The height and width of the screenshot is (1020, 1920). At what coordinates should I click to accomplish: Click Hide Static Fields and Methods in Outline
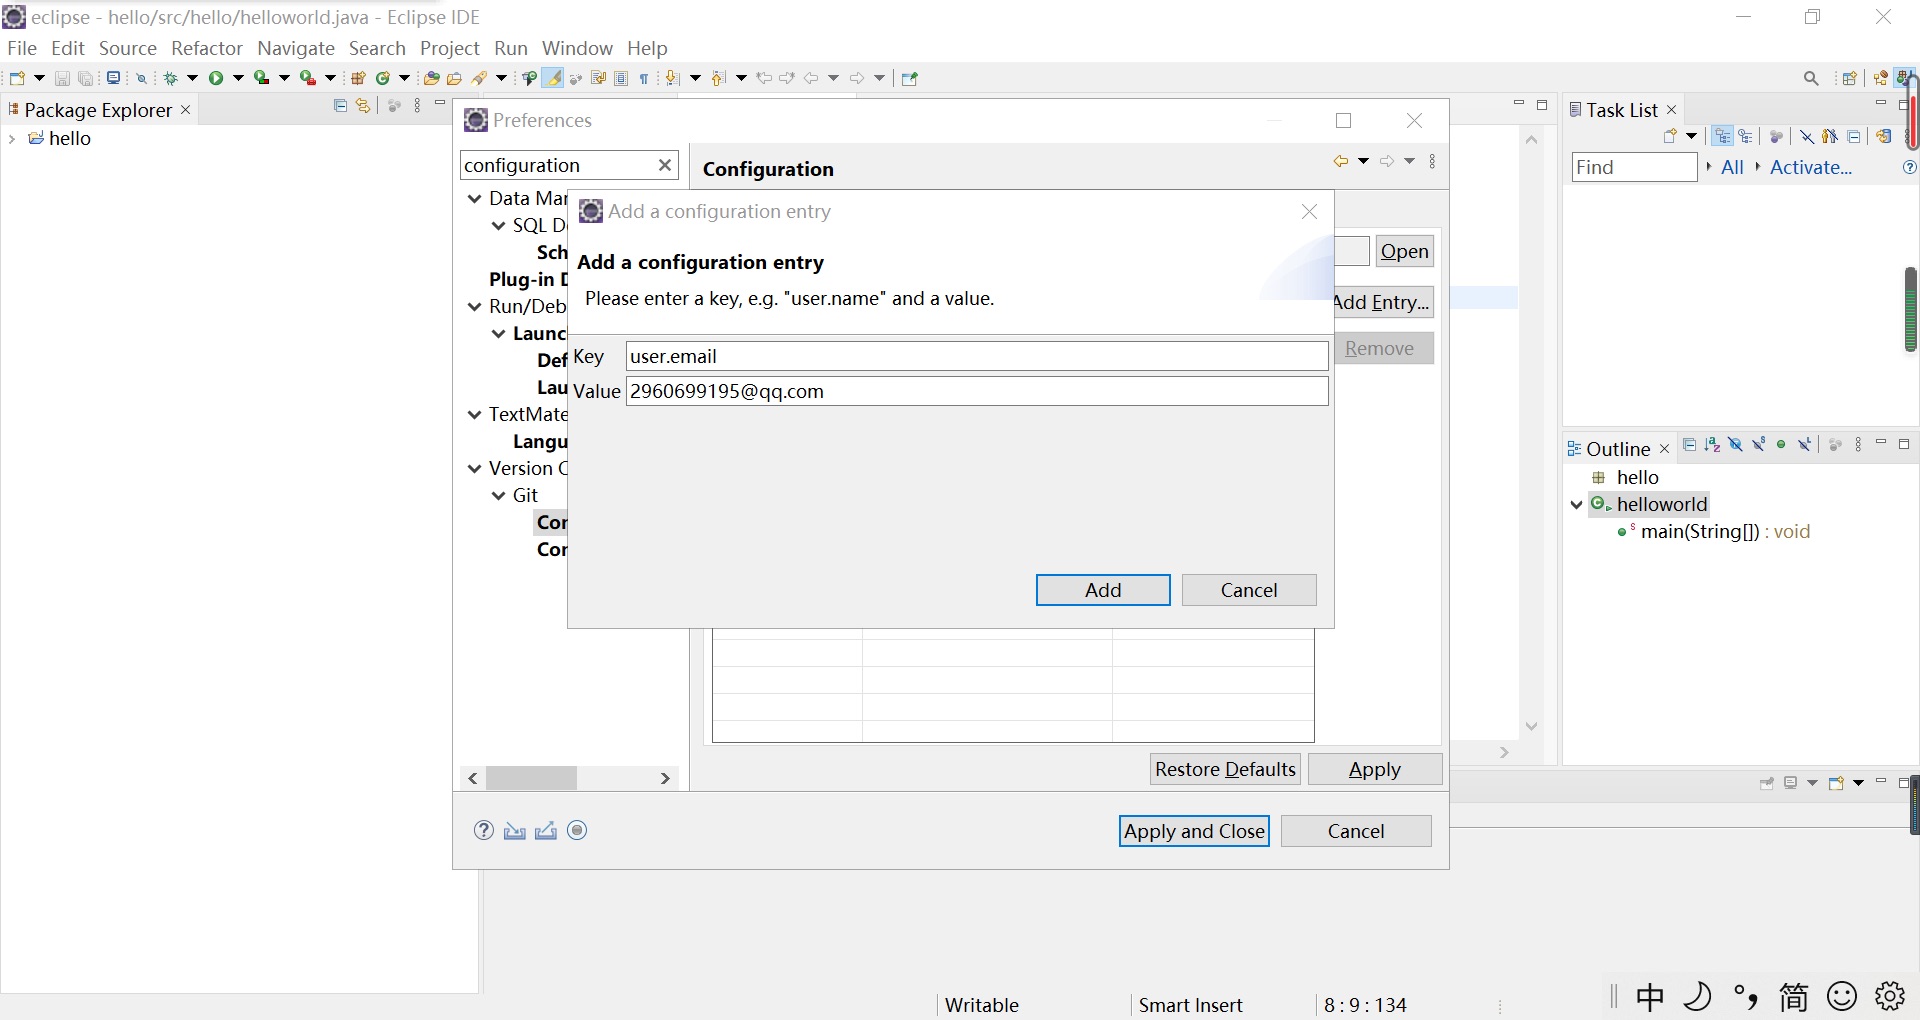point(1759,445)
